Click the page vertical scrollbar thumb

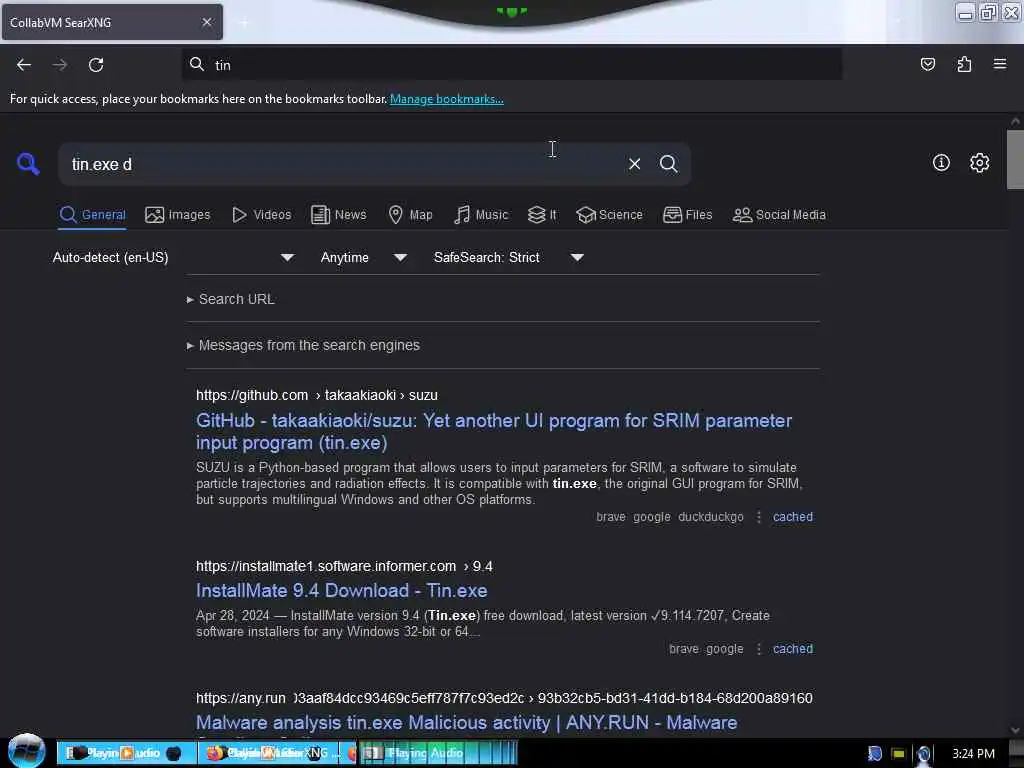1015,159
